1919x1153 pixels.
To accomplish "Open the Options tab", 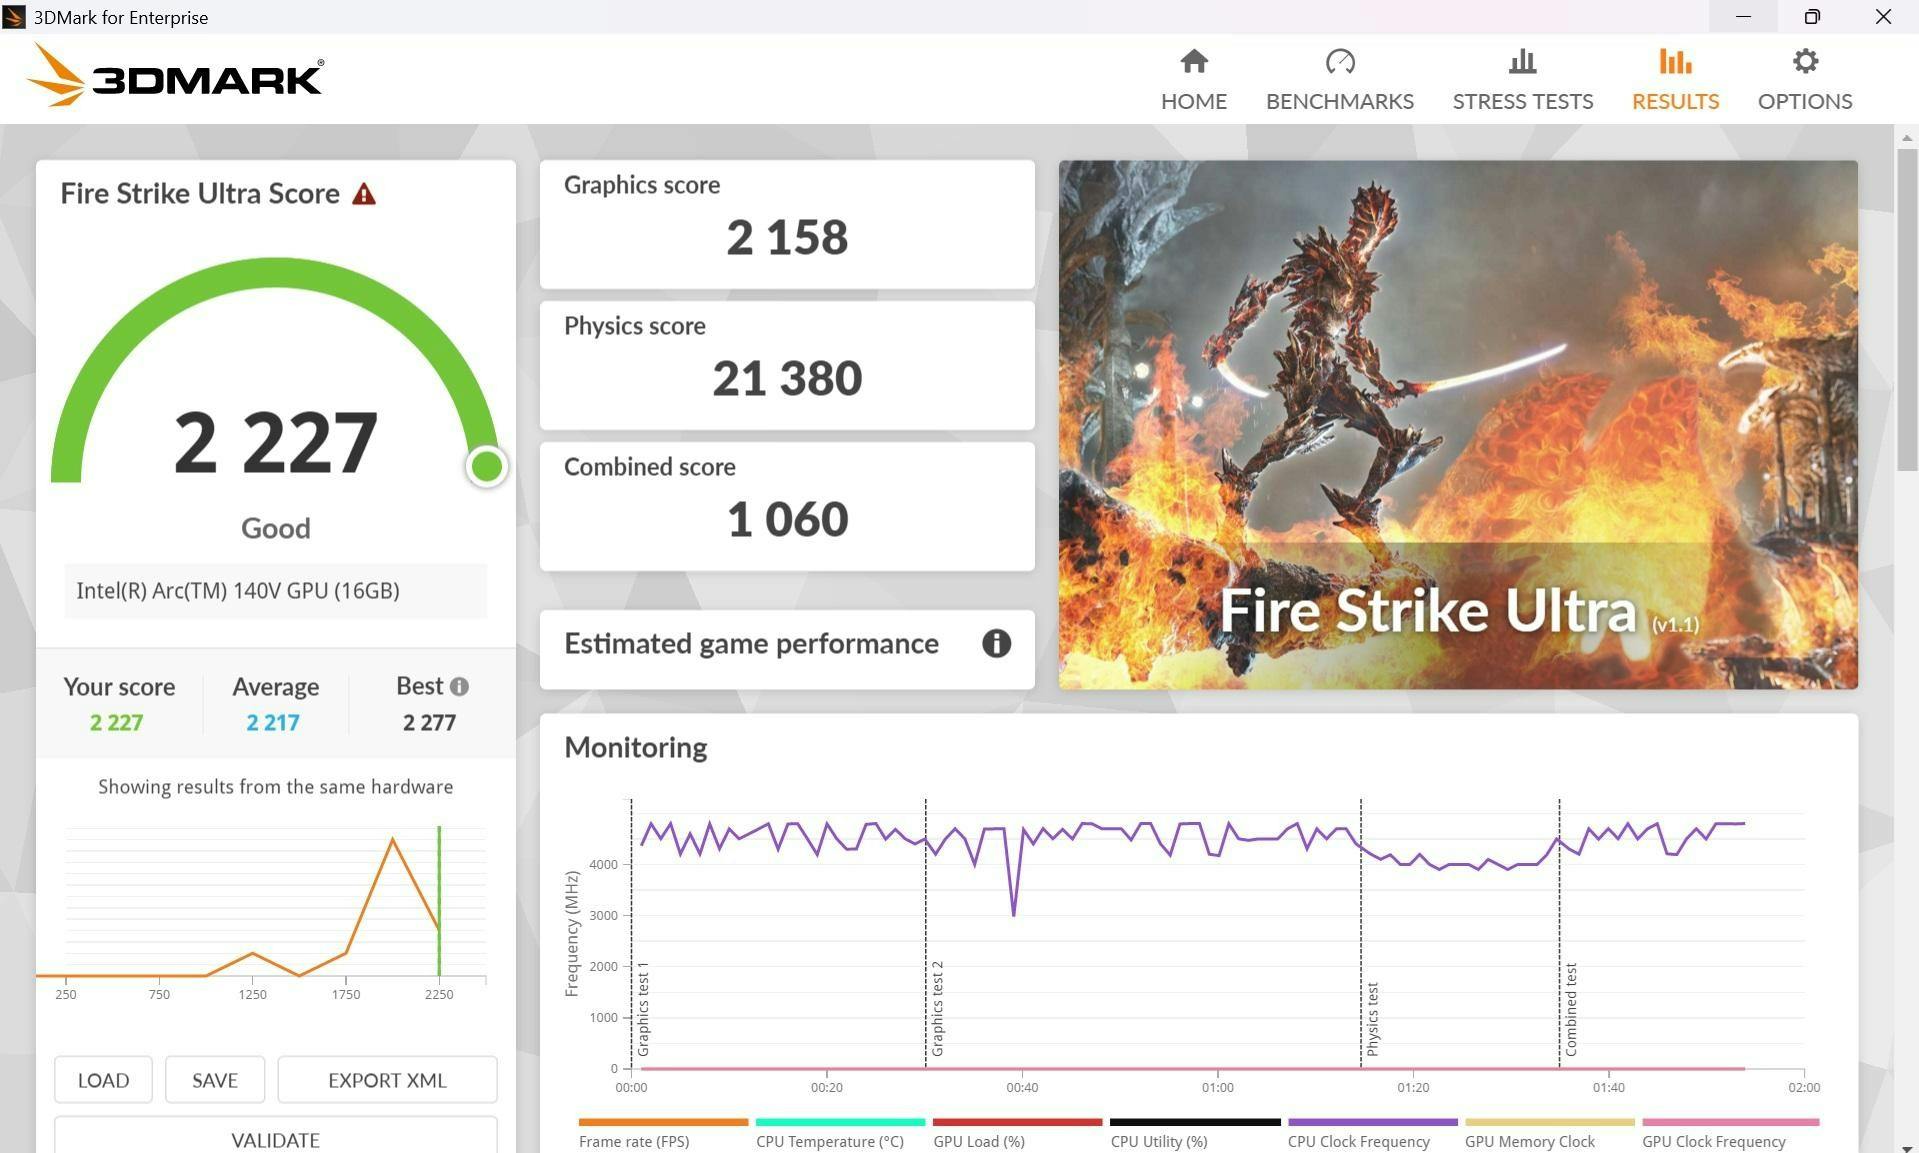I will click(1804, 80).
